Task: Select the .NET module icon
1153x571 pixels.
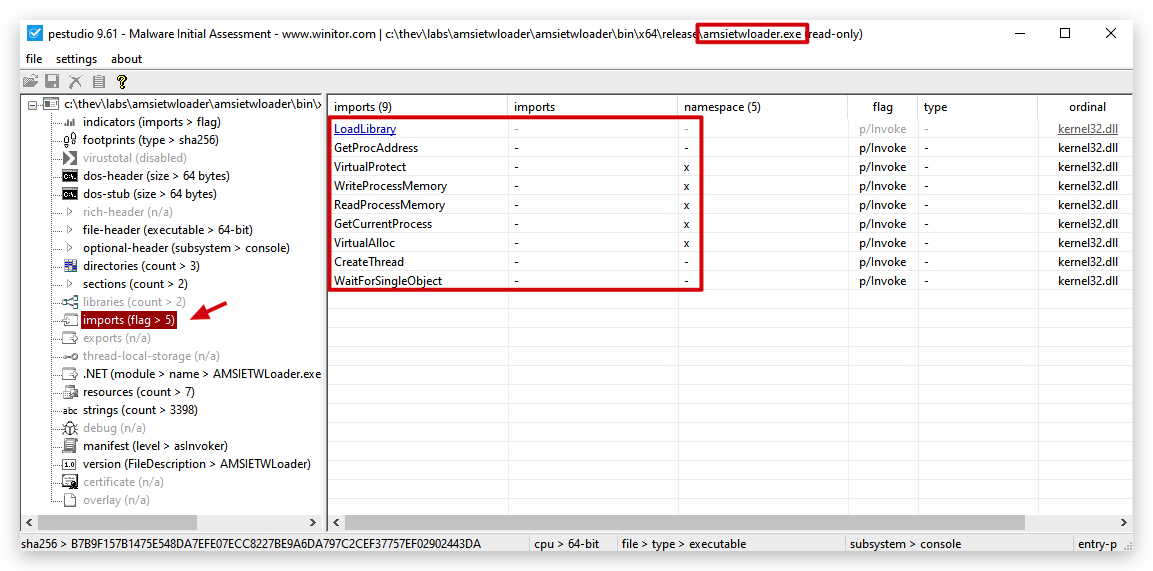Action: (x=70, y=374)
